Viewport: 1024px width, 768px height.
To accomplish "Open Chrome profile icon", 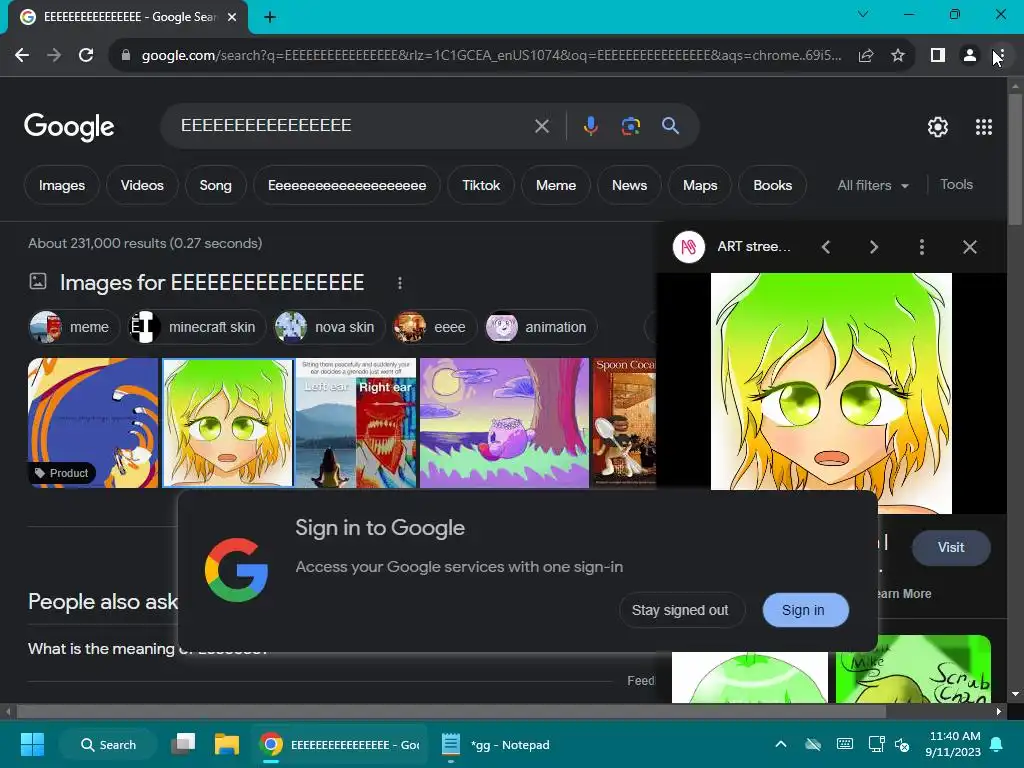I will [x=970, y=56].
